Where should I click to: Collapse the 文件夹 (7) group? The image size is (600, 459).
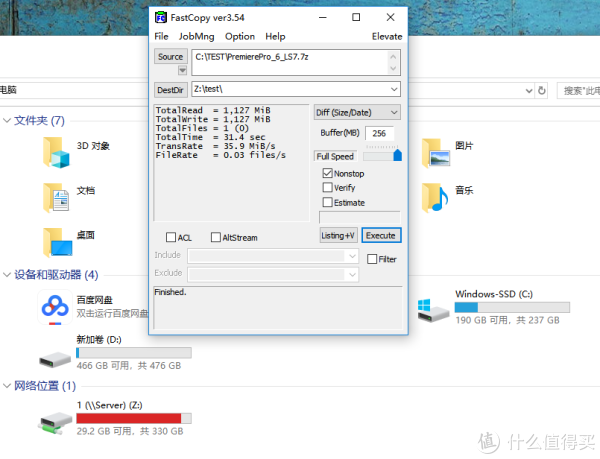click(x=7, y=120)
